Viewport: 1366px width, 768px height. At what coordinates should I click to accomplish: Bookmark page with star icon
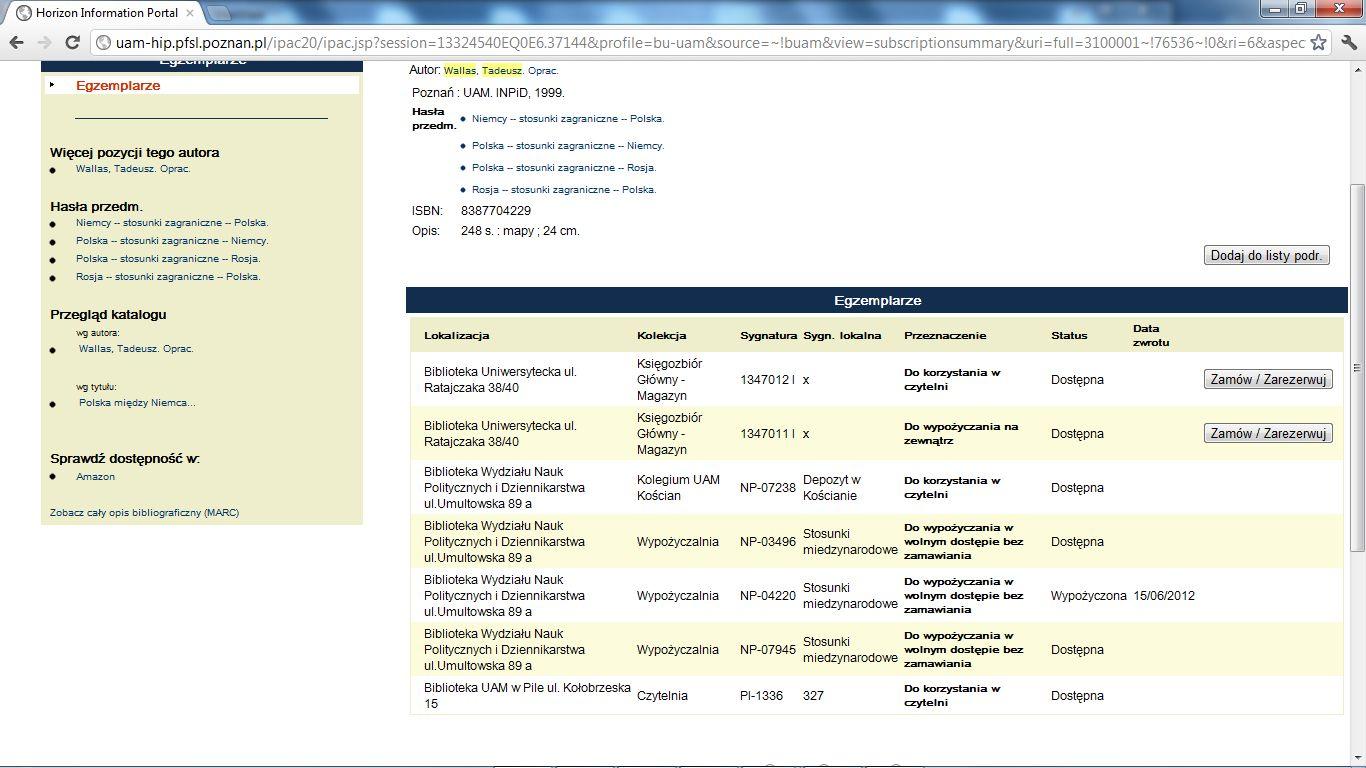tap(1319, 42)
